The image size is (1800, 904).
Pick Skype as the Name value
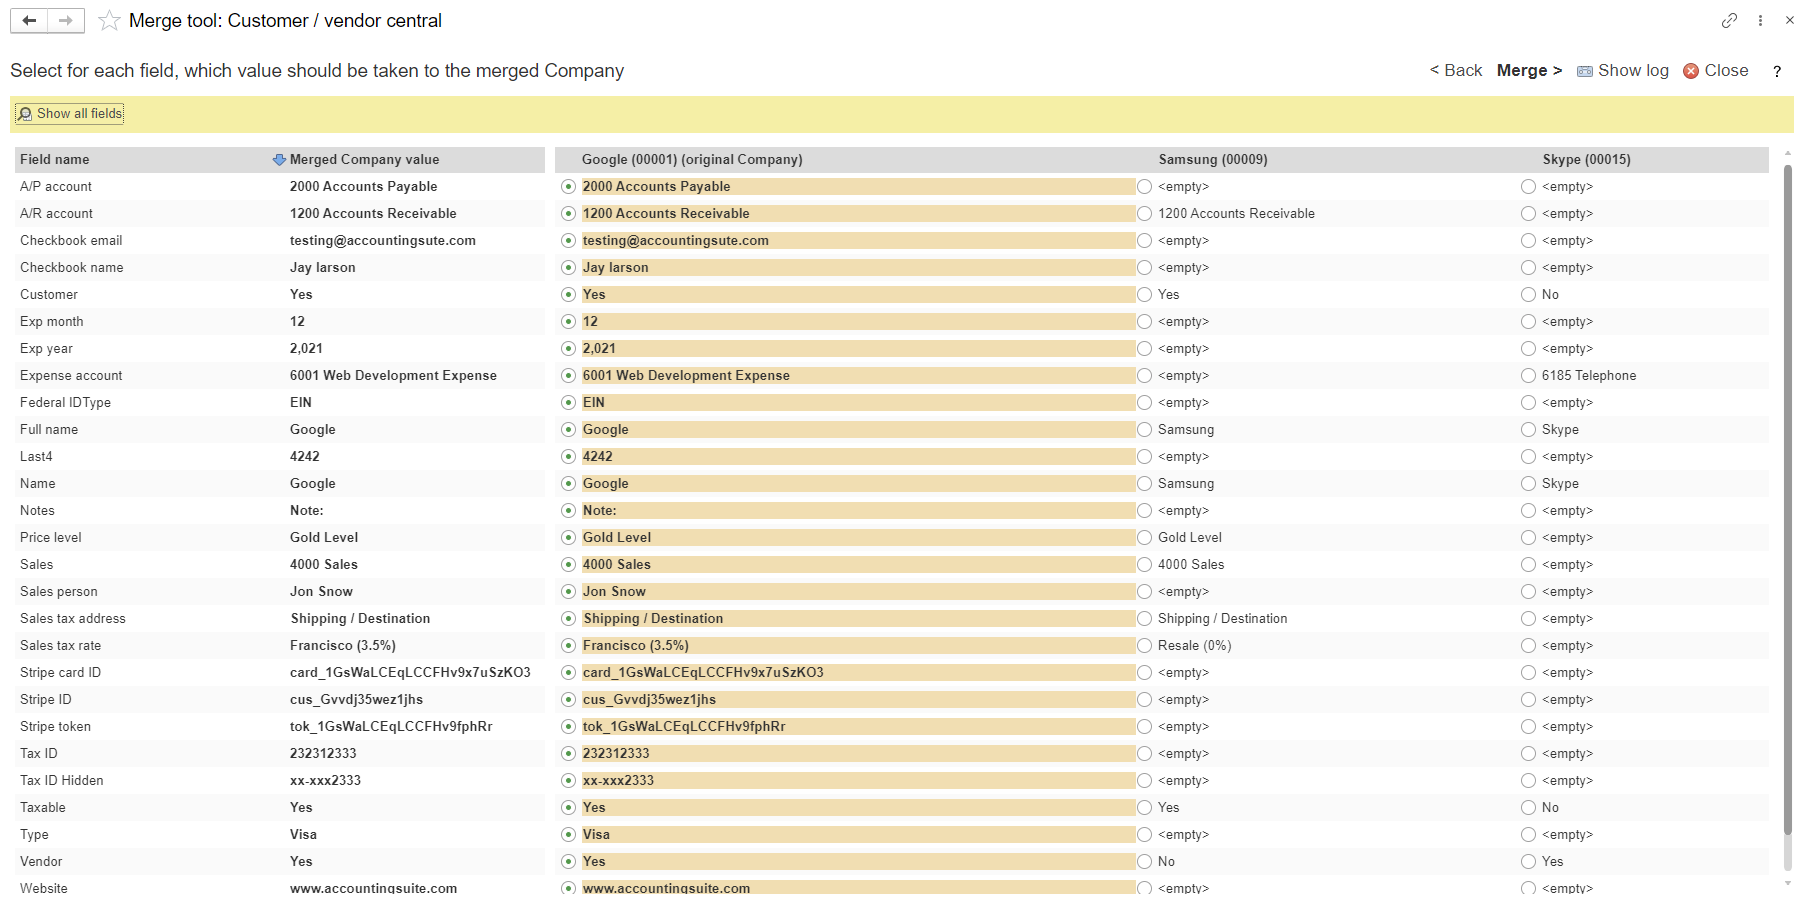[x=1528, y=484]
